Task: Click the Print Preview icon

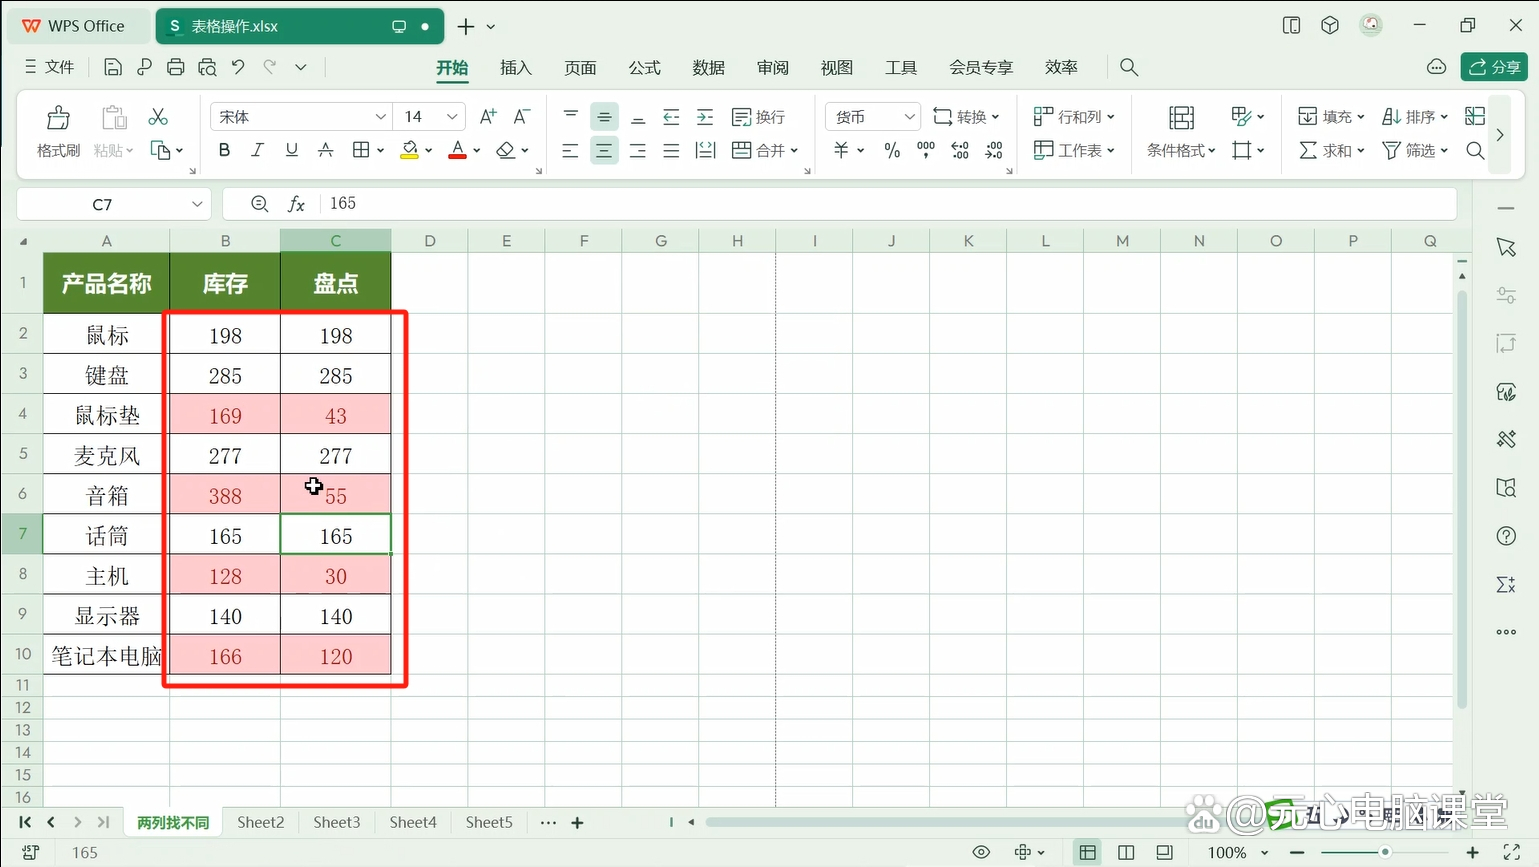Action: [x=207, y=67]
